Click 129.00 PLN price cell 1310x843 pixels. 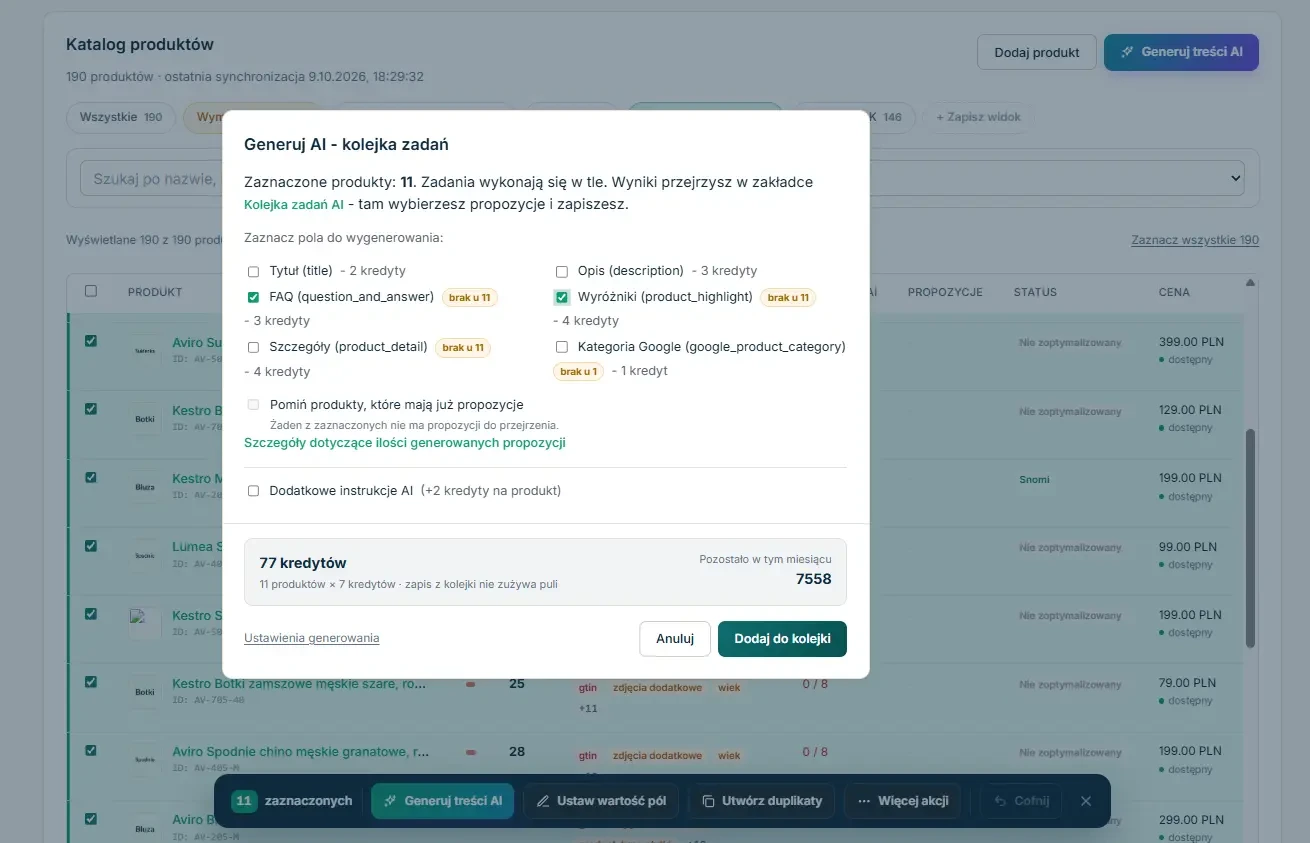1190,410
